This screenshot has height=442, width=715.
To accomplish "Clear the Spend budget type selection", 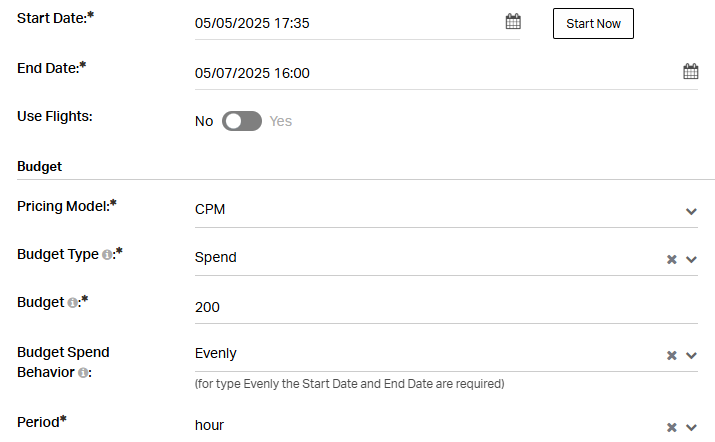I will pos(671,260).
